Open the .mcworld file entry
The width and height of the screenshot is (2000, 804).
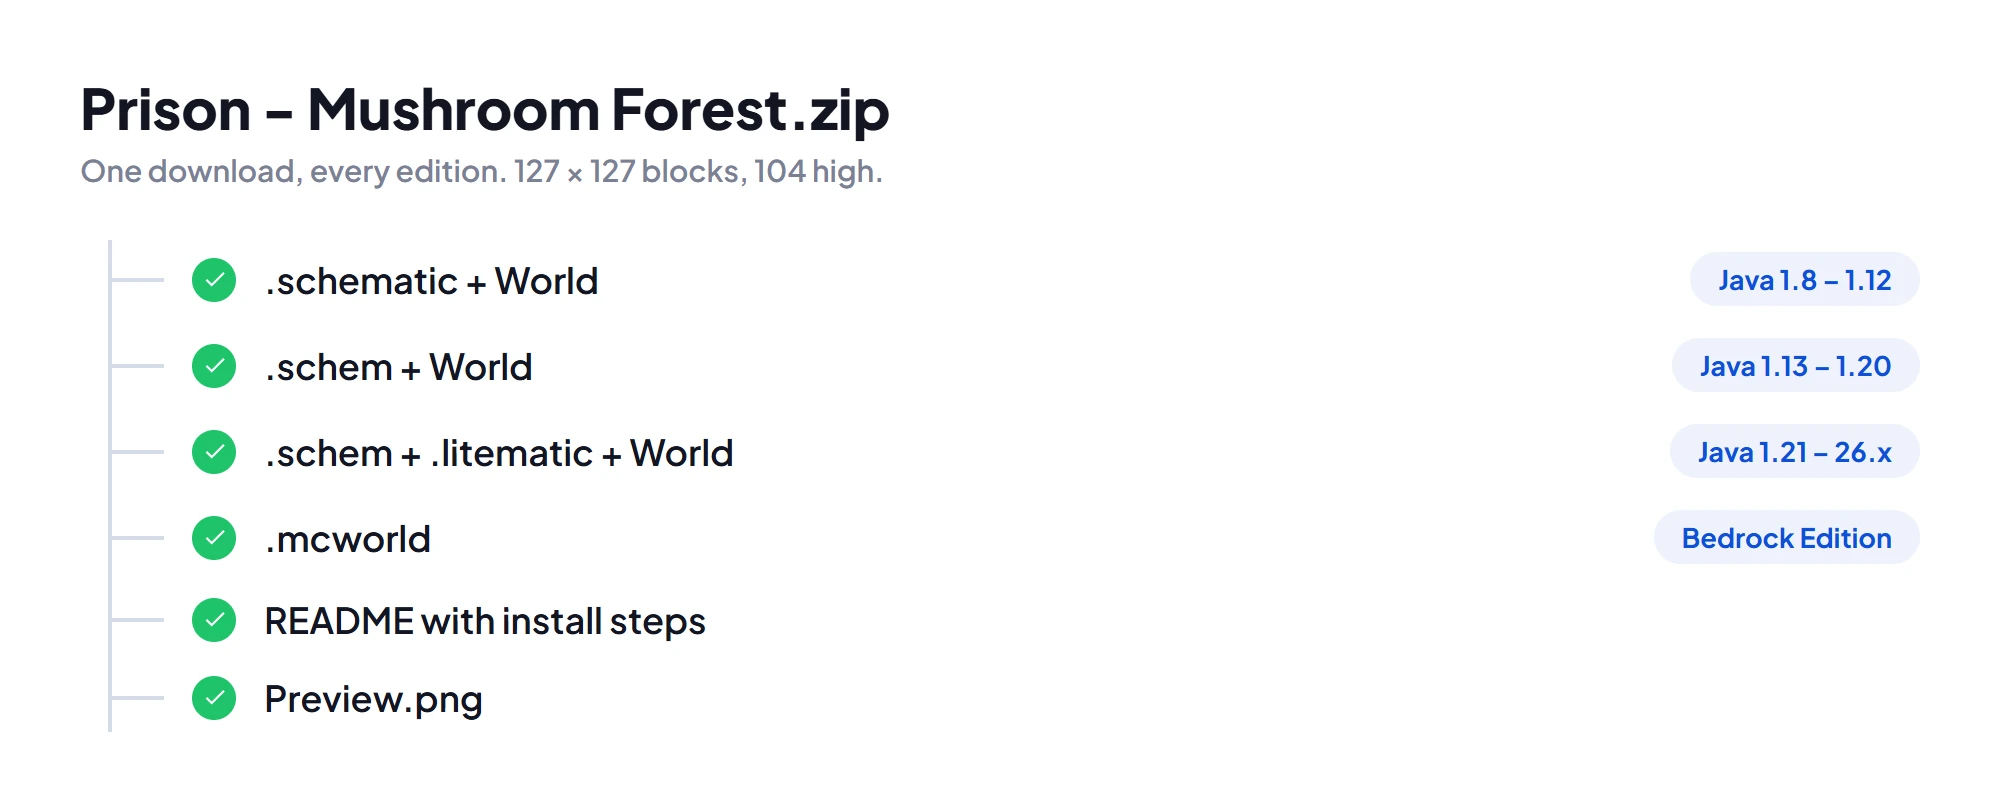click(347, 539)
